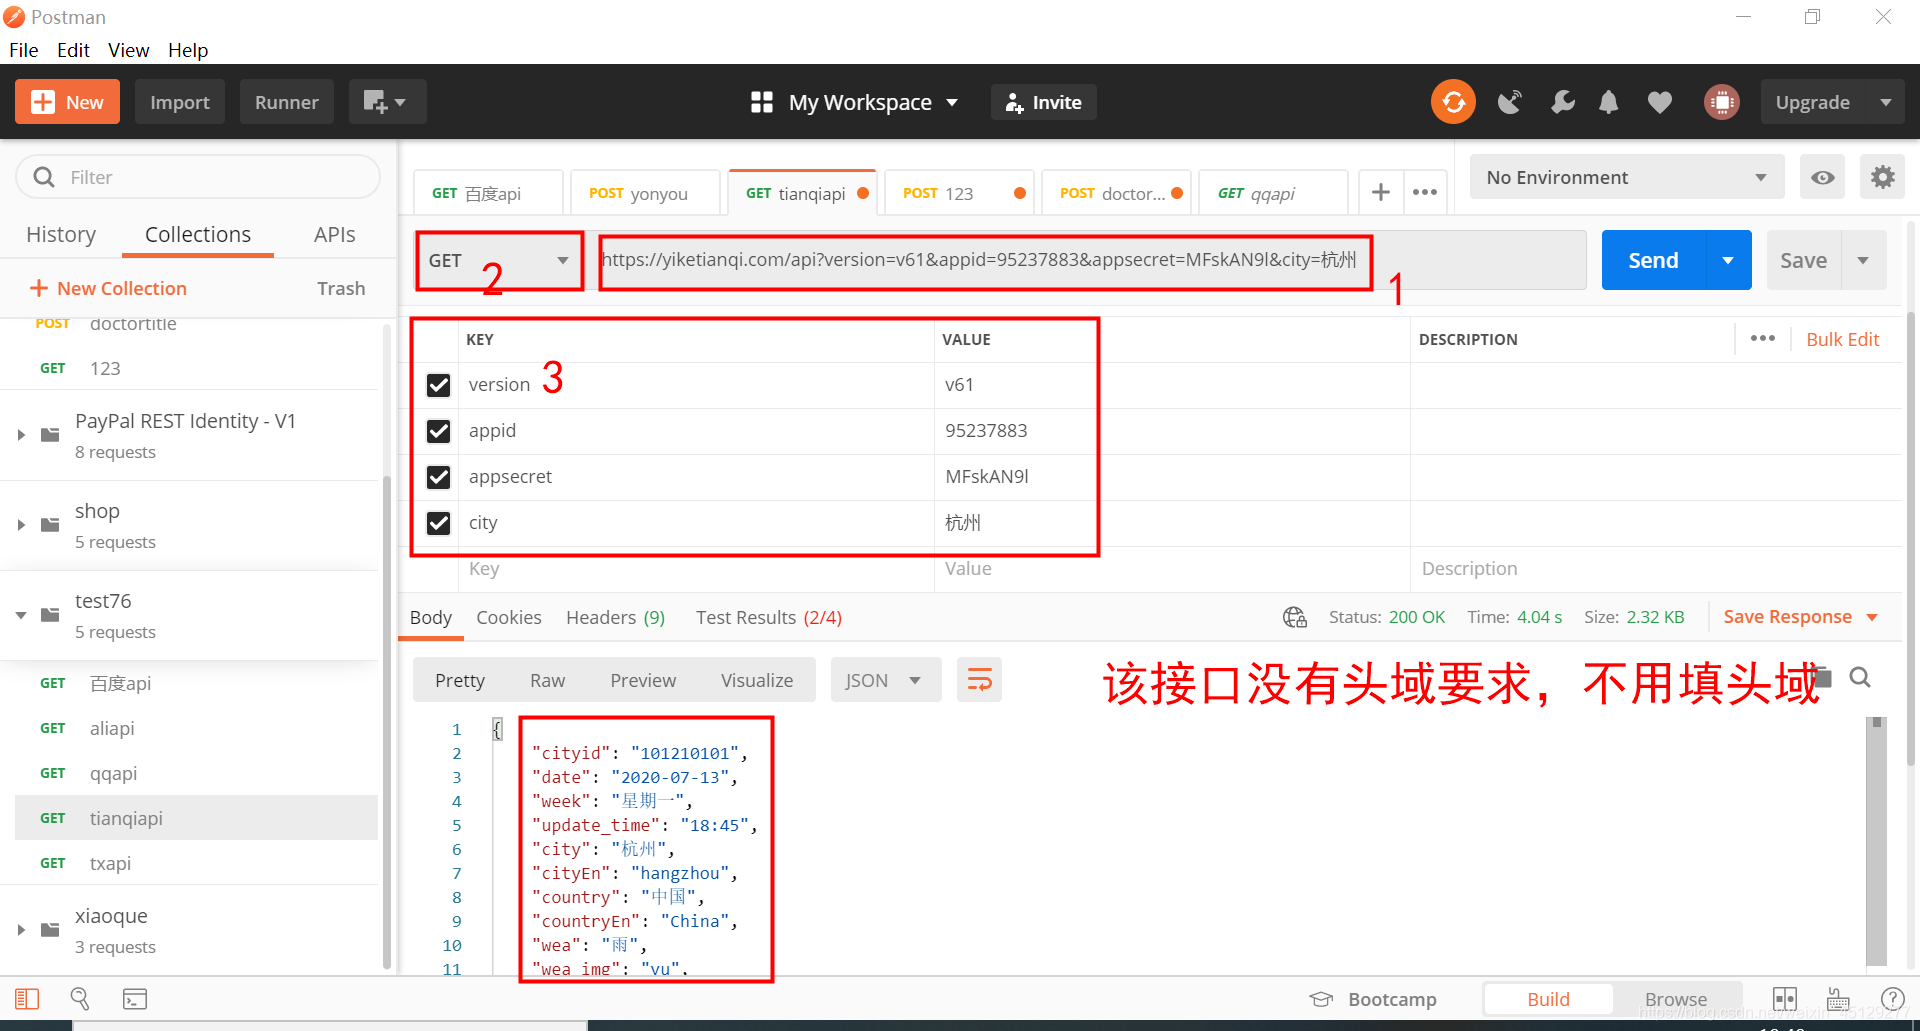Screen dimensions: 1920x1031
Task: Click the Runner button
Action: tap(287, 102)
